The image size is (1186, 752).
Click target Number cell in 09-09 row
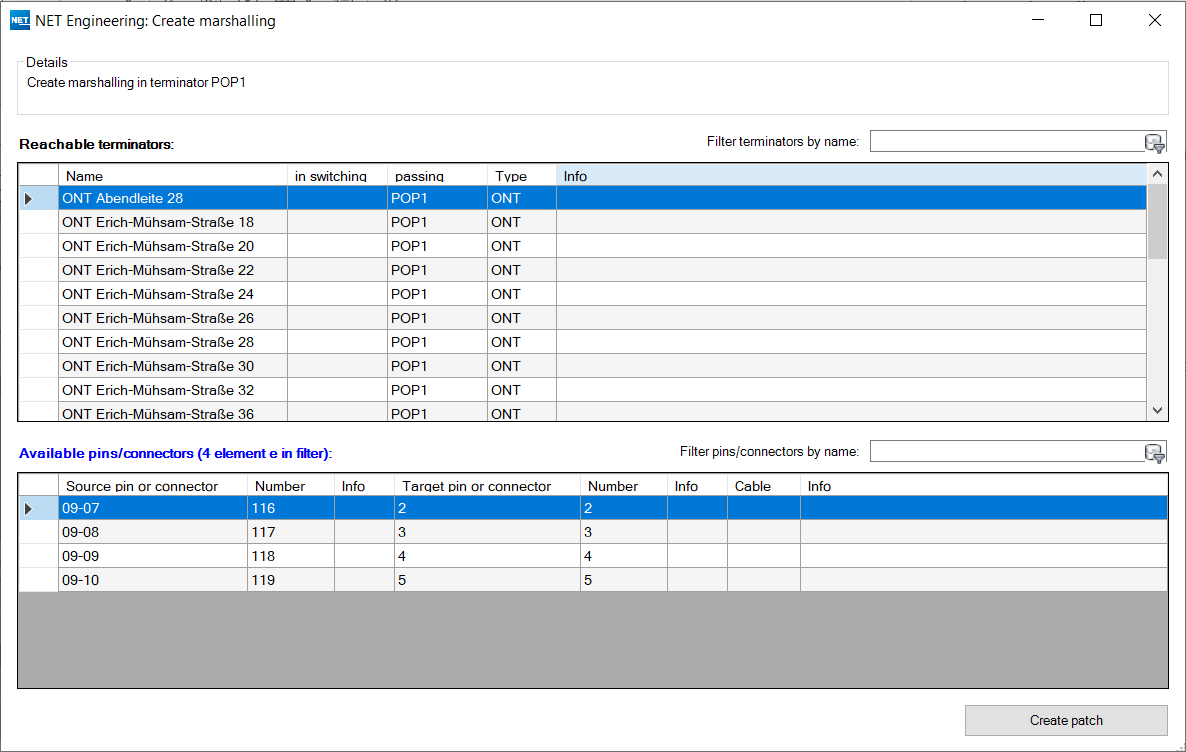pos(624,556)
